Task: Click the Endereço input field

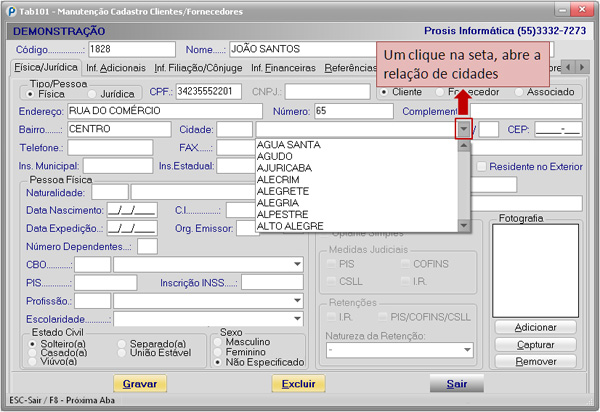Action: click(165, 111)
